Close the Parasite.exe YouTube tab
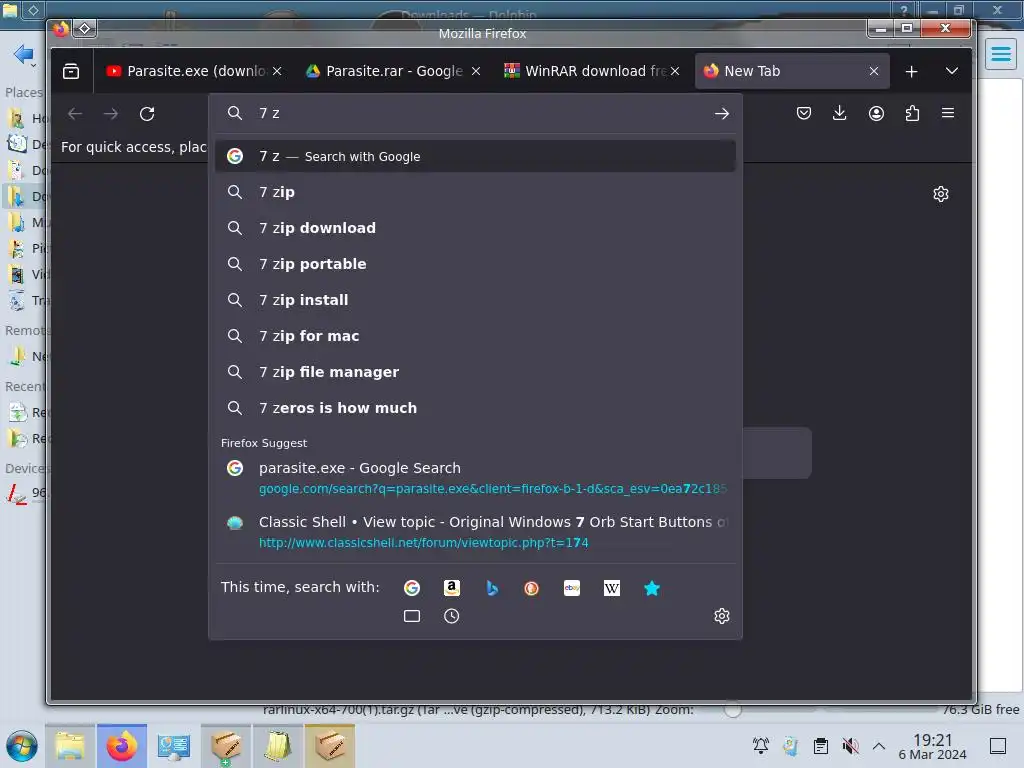This screenshot has height=768, width=1024. click(277, 71)
